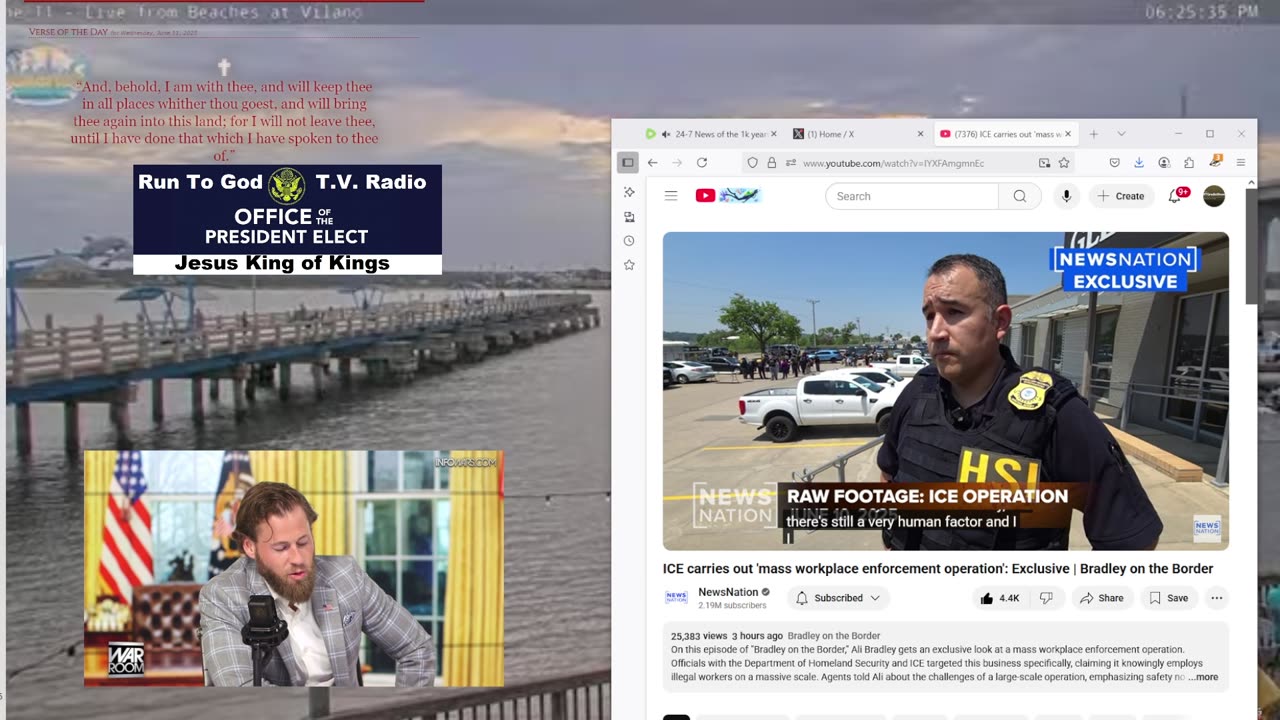Save video to playlist
This screenshot has height=720, width=1280.
(1168, 598)
